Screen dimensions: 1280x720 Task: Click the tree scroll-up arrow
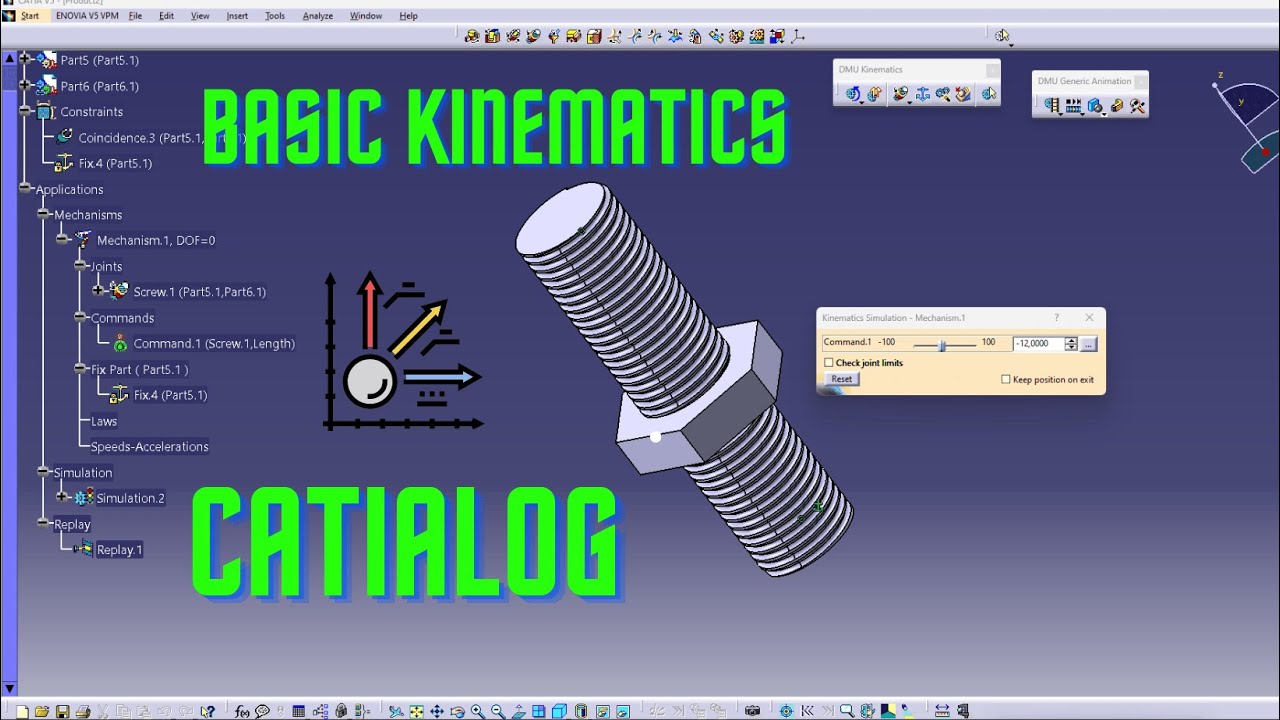[x=10, y=58]
